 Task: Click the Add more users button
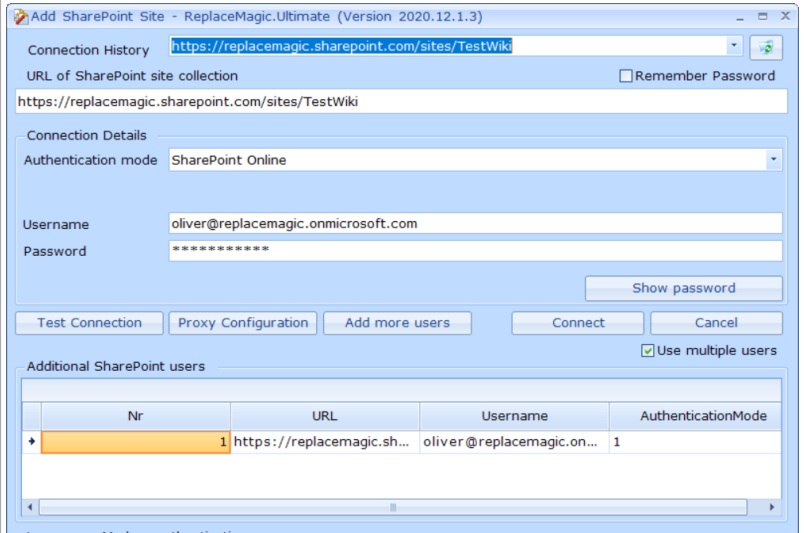click(x=397, y=323)
